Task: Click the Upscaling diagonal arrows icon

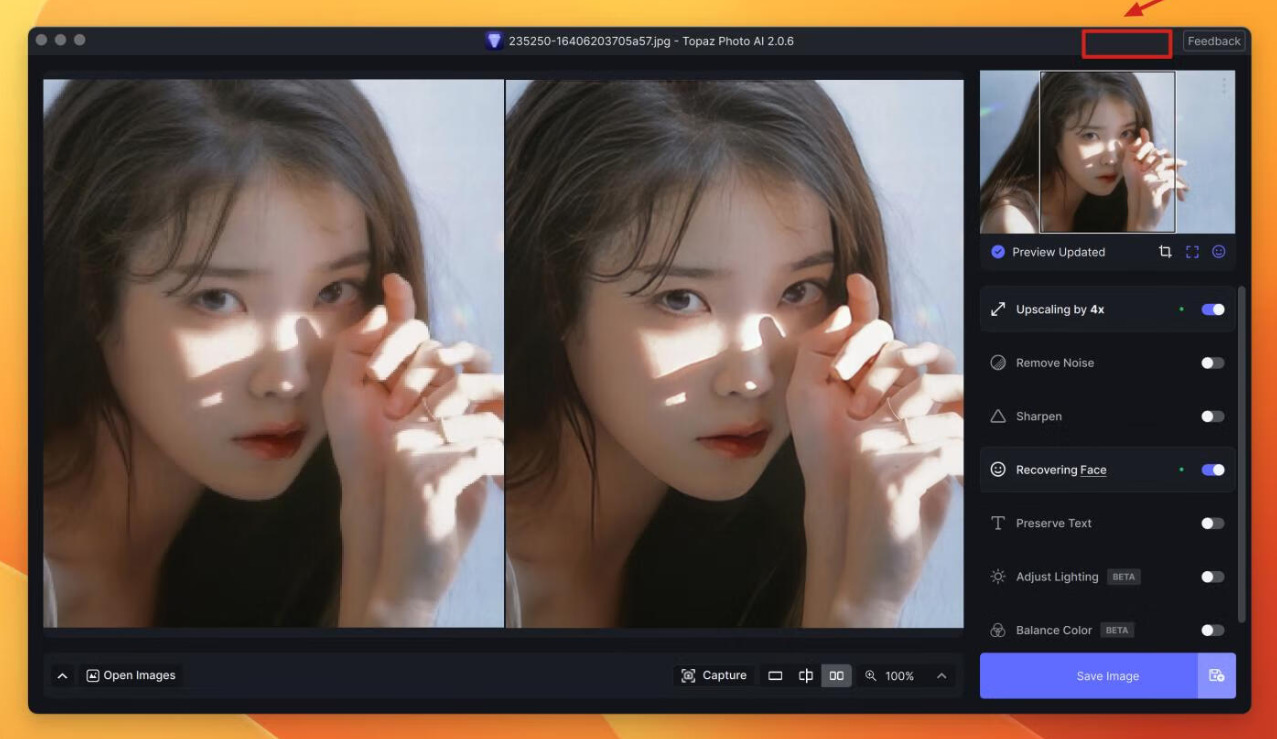Action: pyautogui.click(x=998, y=309)
